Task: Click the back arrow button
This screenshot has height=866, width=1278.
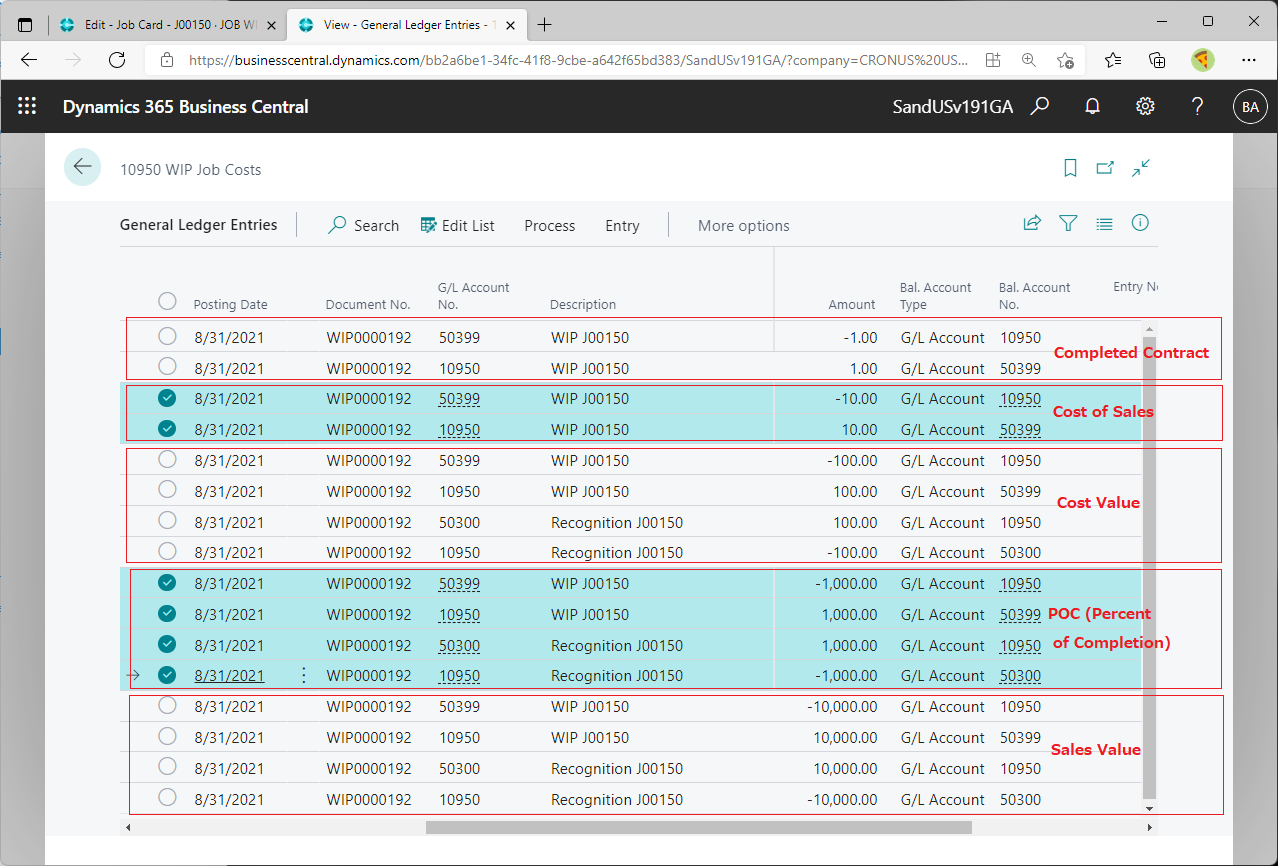Action: pos(82,168)
